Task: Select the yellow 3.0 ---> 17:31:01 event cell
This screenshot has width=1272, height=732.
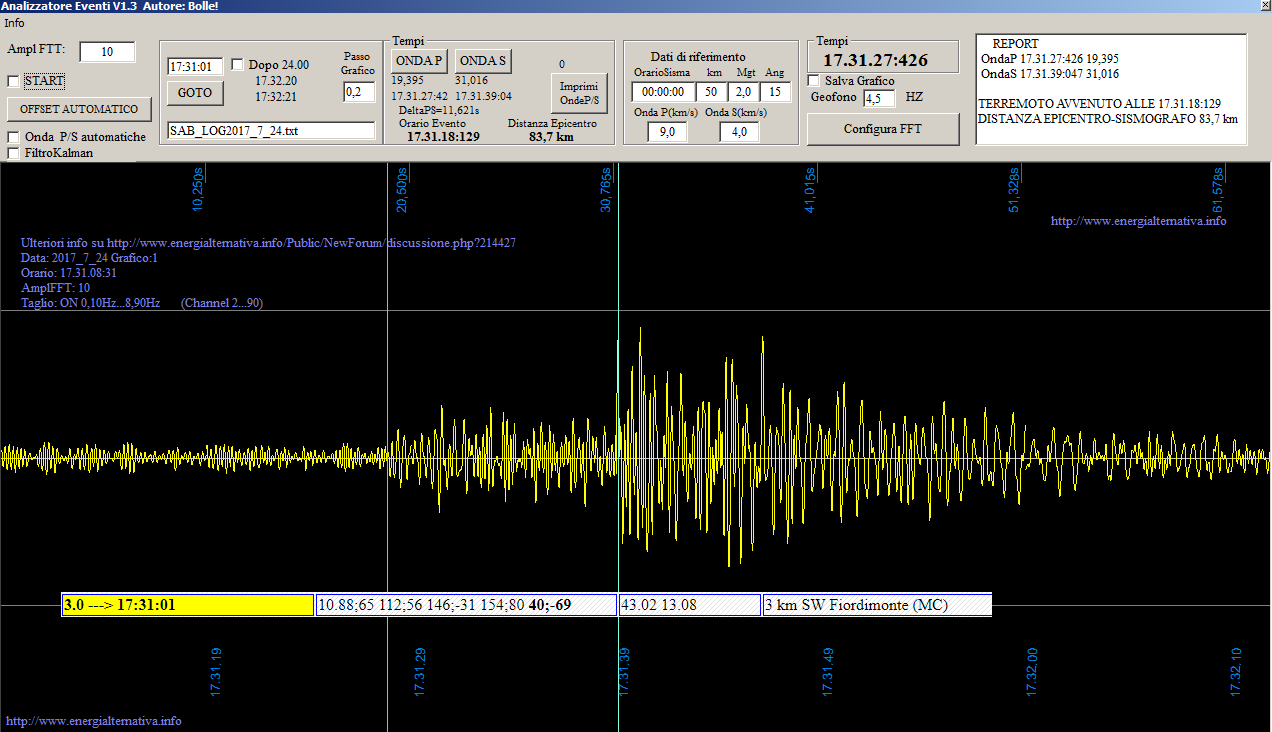Action: click(188, 605)
